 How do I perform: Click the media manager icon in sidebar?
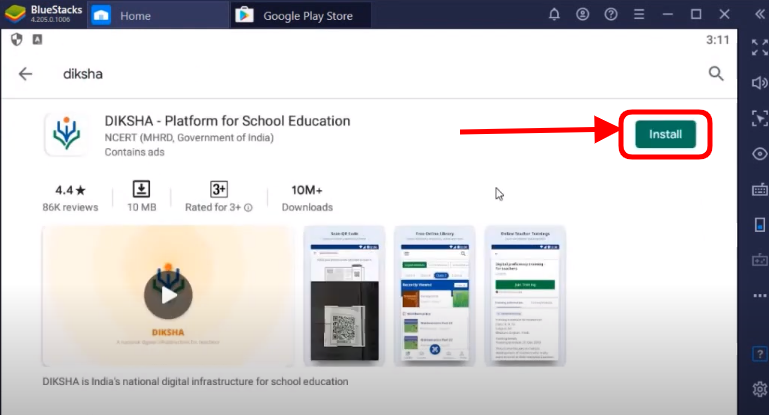(760, 260)
